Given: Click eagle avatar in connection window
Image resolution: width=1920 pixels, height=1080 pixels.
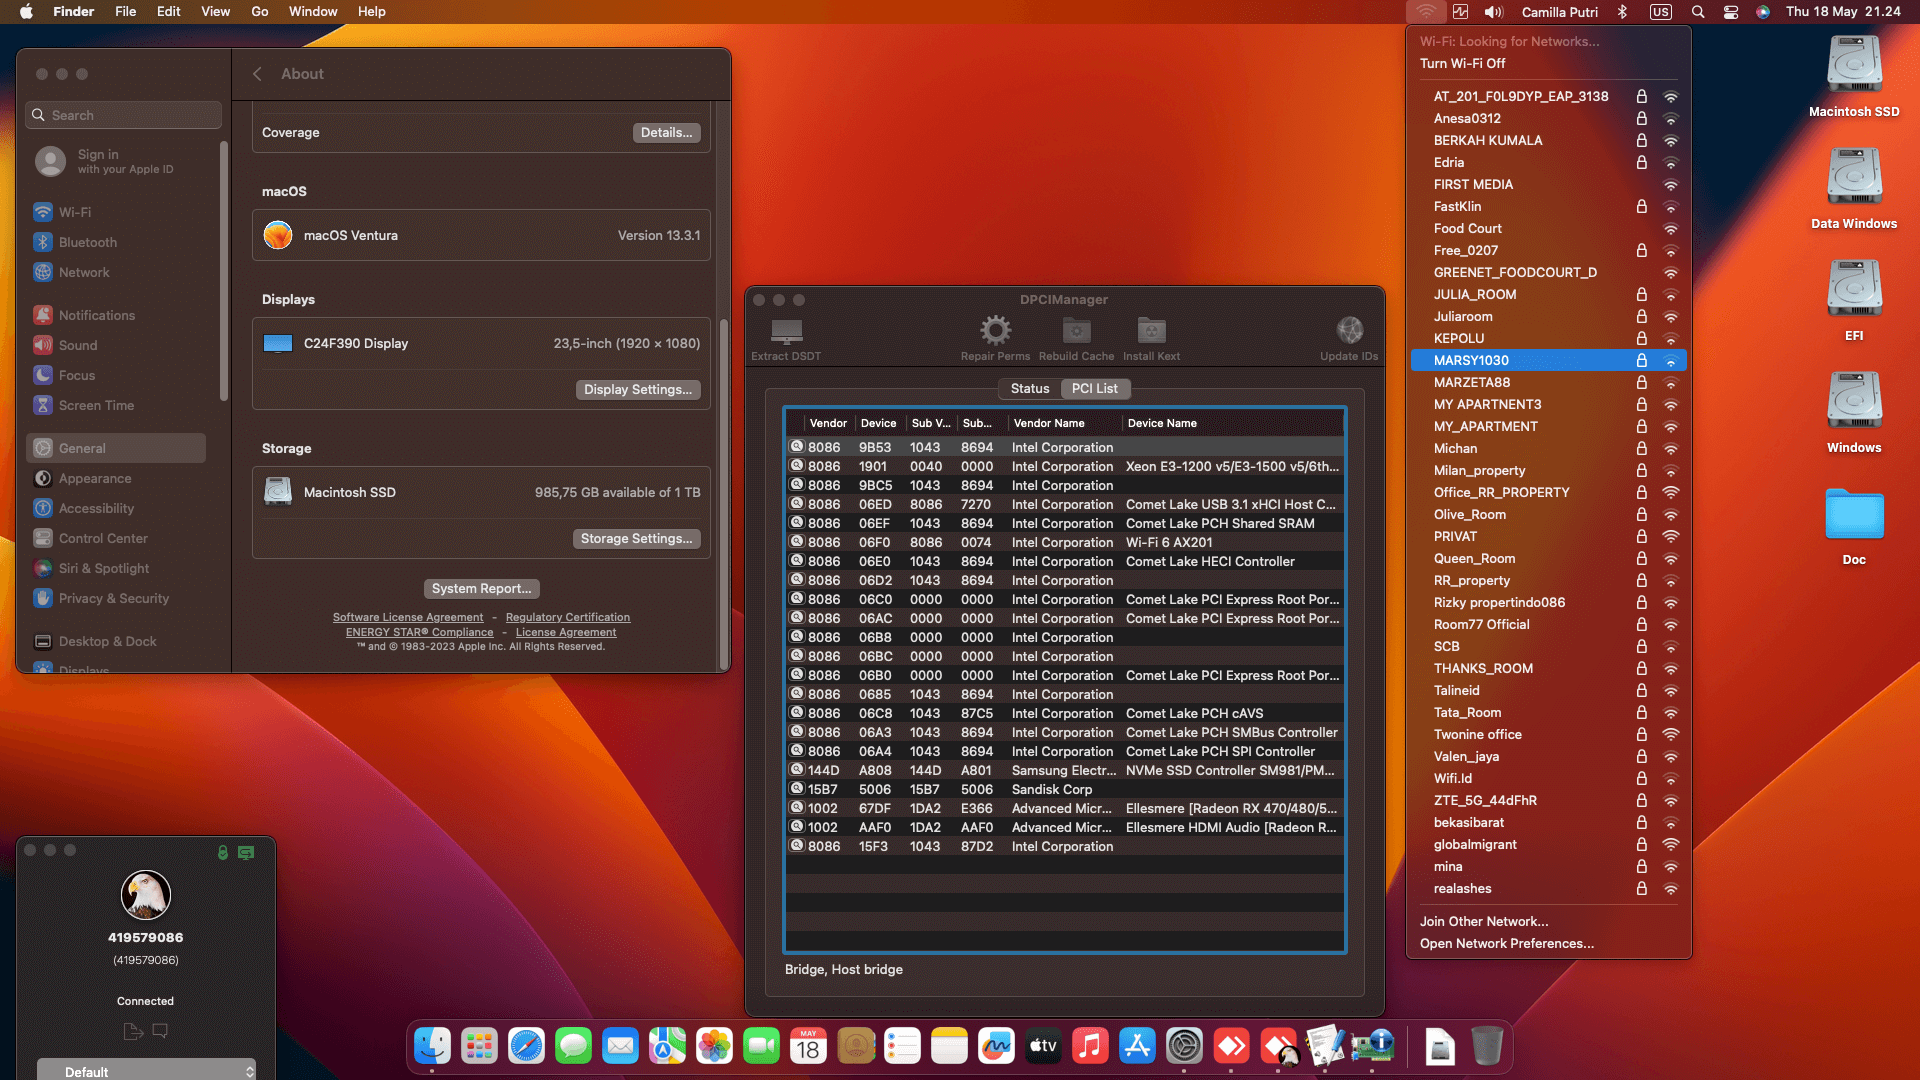Looking at the screenshot, I should pos(146,895).
